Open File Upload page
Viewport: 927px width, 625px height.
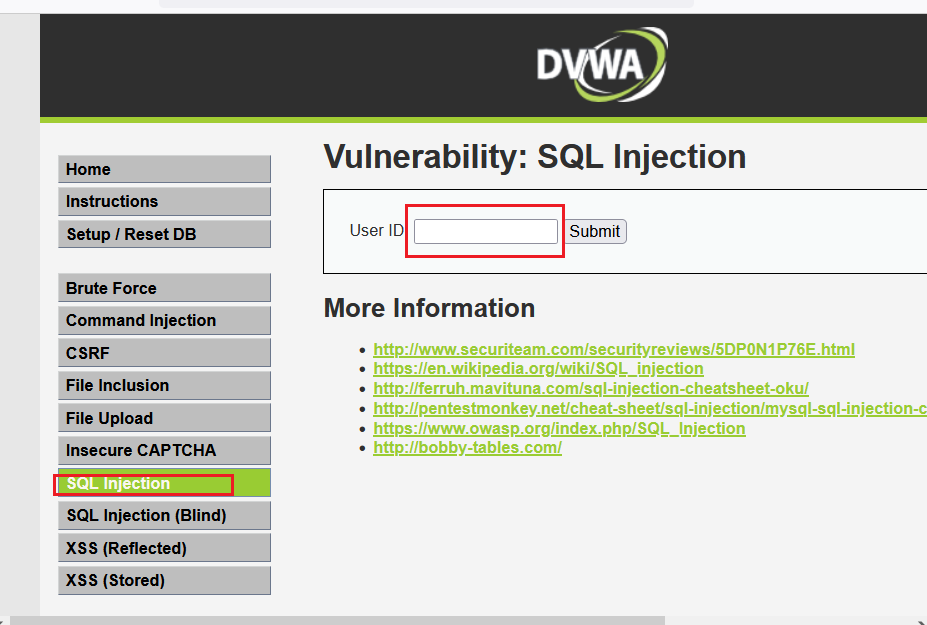click(x=164, y=418)
